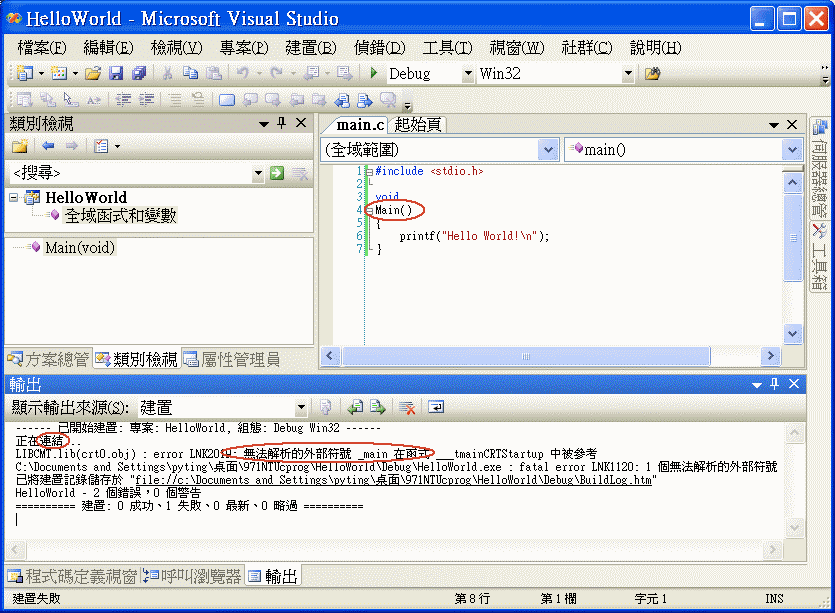Viewport: 835px width, 613px height.
Task: Open the 工具箱 side tab
Action: (820, 257)
